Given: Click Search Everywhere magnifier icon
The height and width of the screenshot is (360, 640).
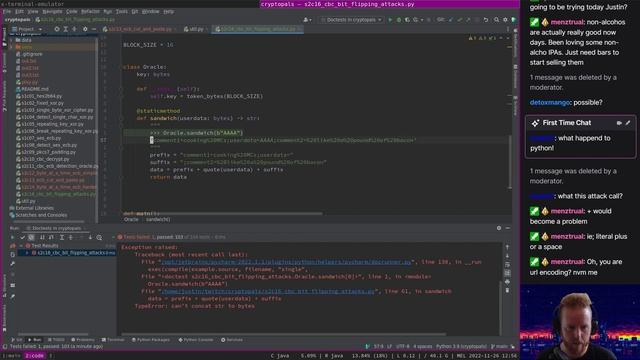Looking at the screenshot, I should (496, 20).
